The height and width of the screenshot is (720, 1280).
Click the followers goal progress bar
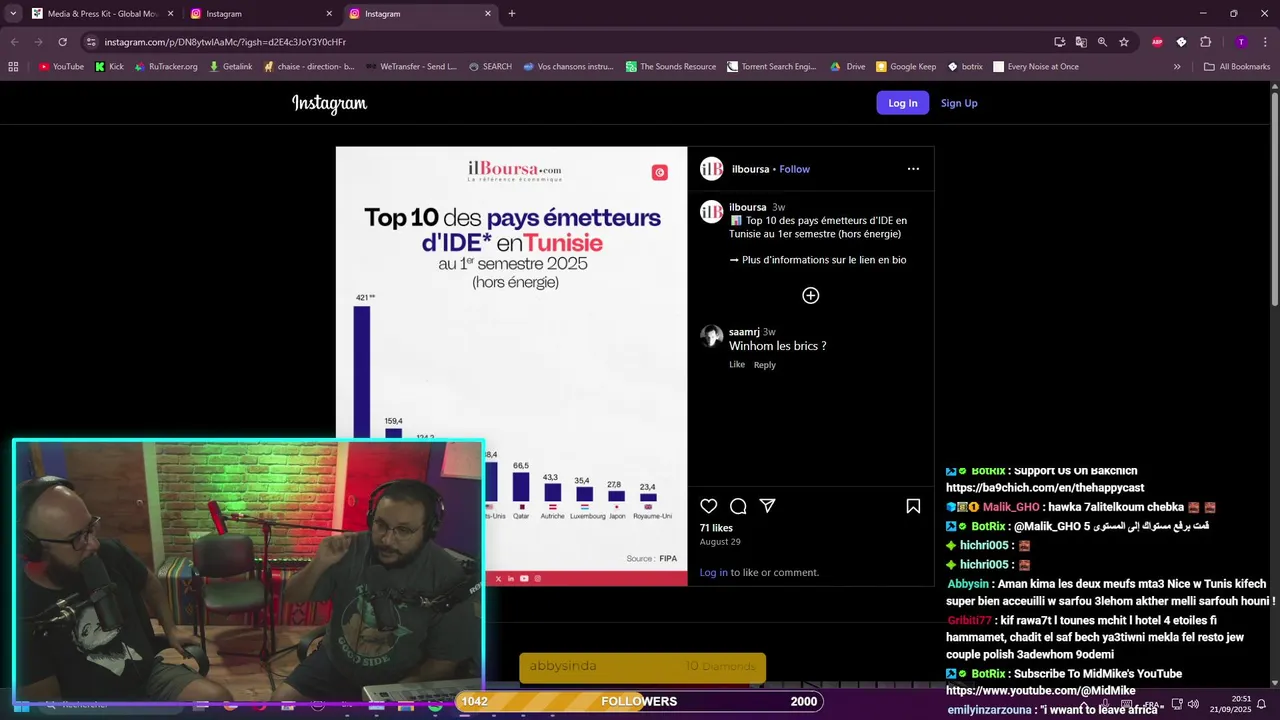(639, 701)
